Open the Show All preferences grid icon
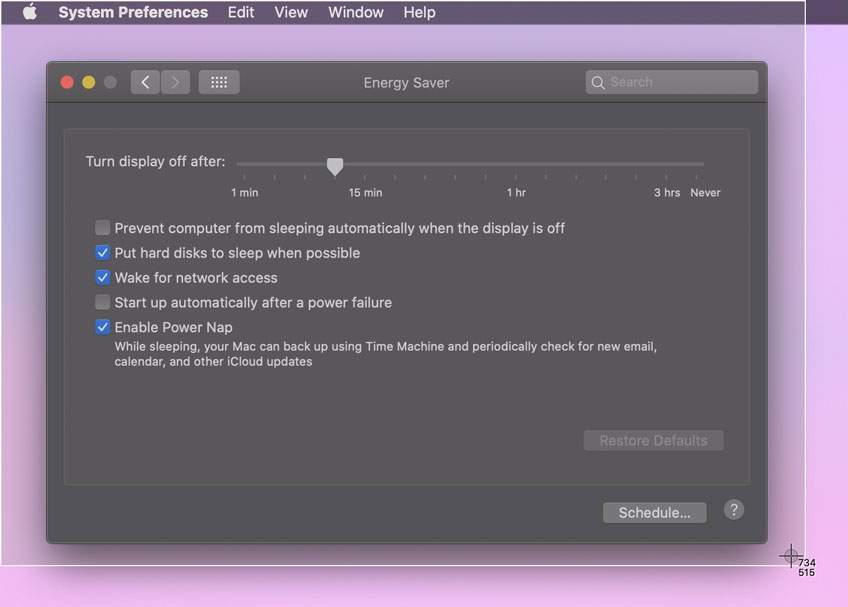Image resolution: width=848 pixels, height=607 pixels. [x=218, y=82]
